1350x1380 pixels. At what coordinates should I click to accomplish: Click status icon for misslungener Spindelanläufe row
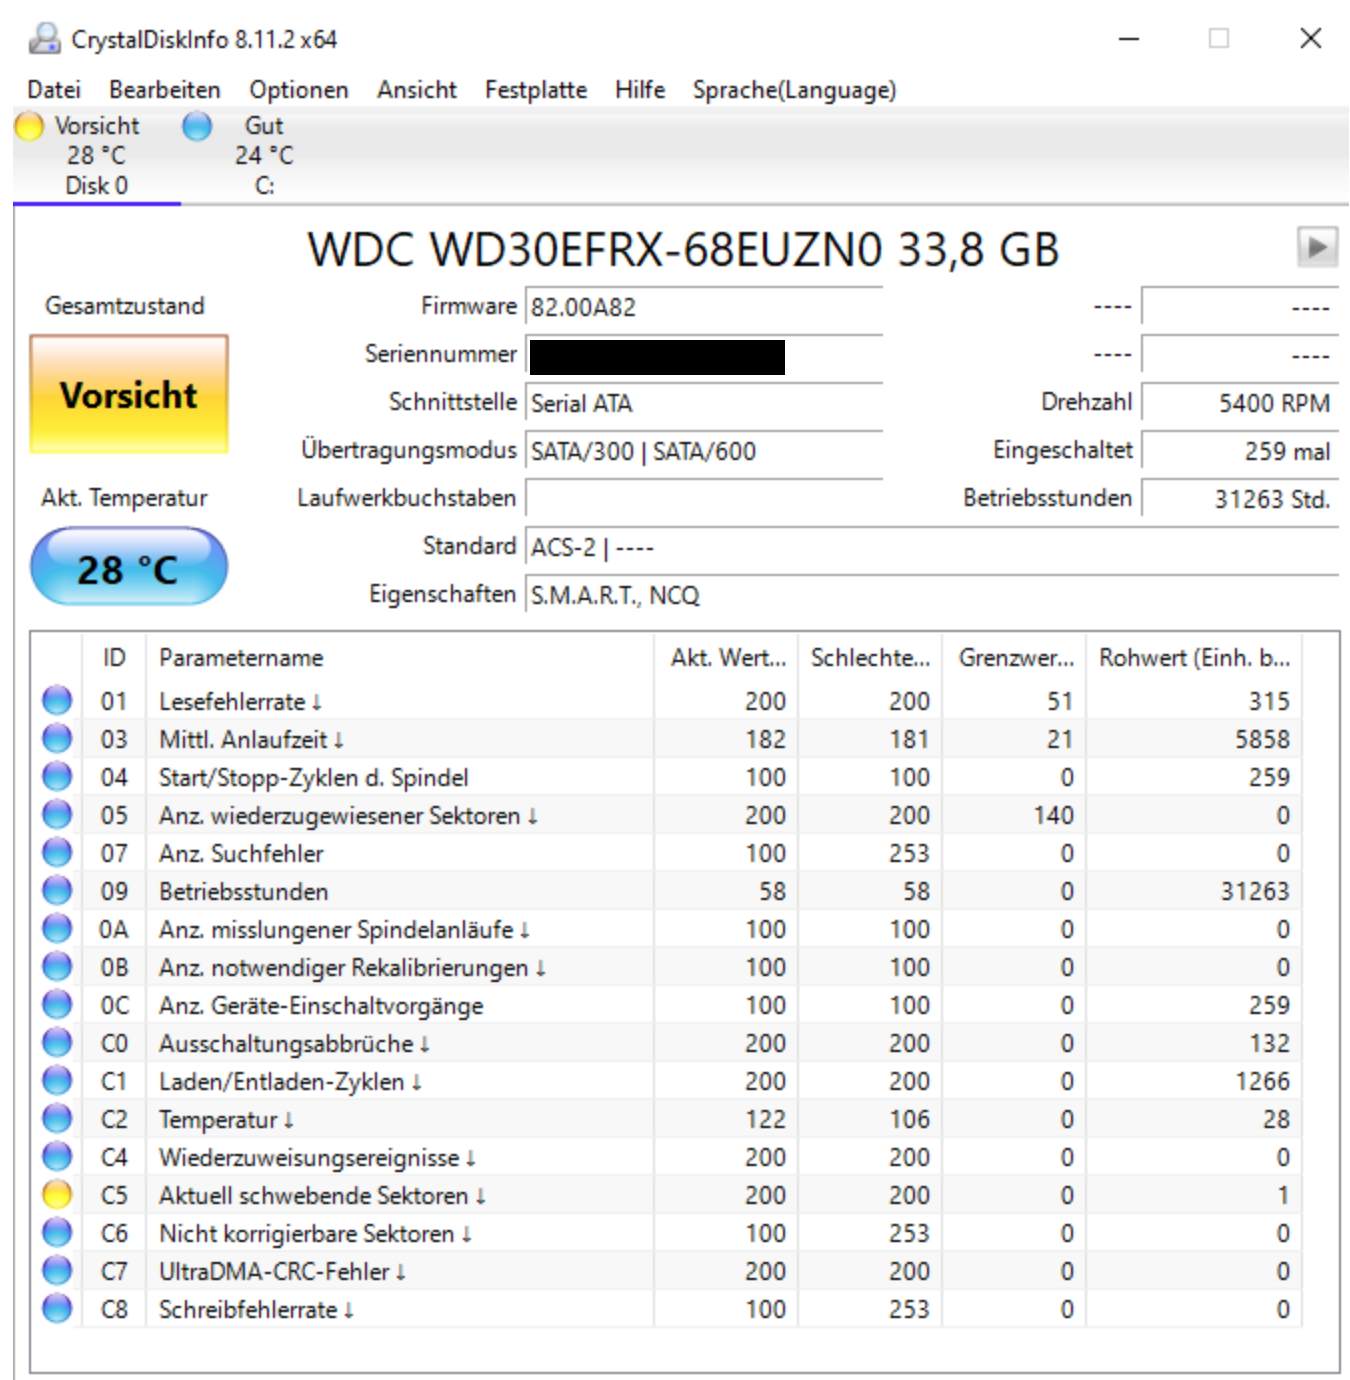[57, 928]
